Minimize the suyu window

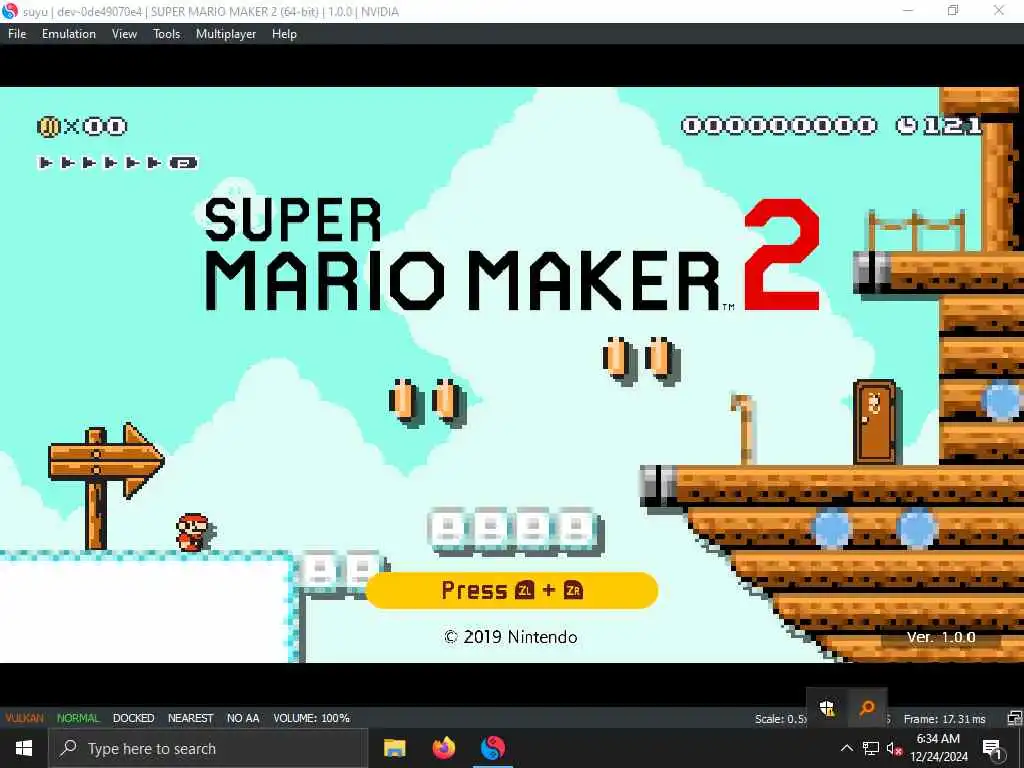pos(908,10)
